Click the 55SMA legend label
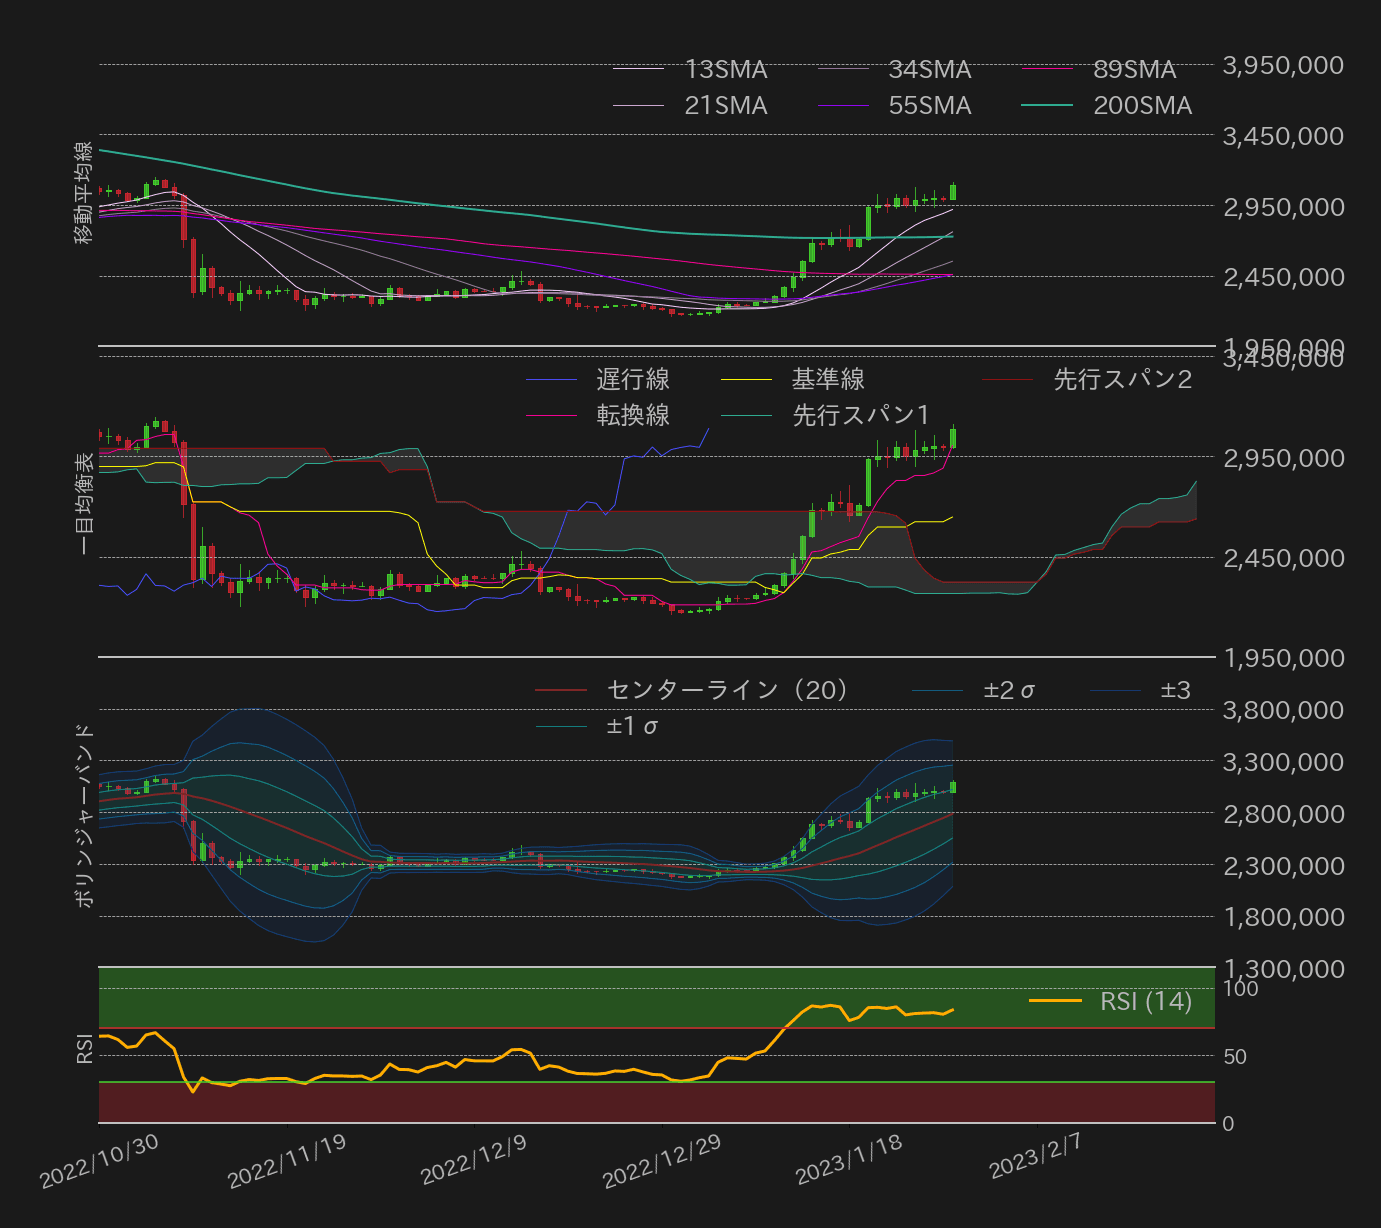Image resolution: width=1381 pixels, height=1228 pixels. 928,105
